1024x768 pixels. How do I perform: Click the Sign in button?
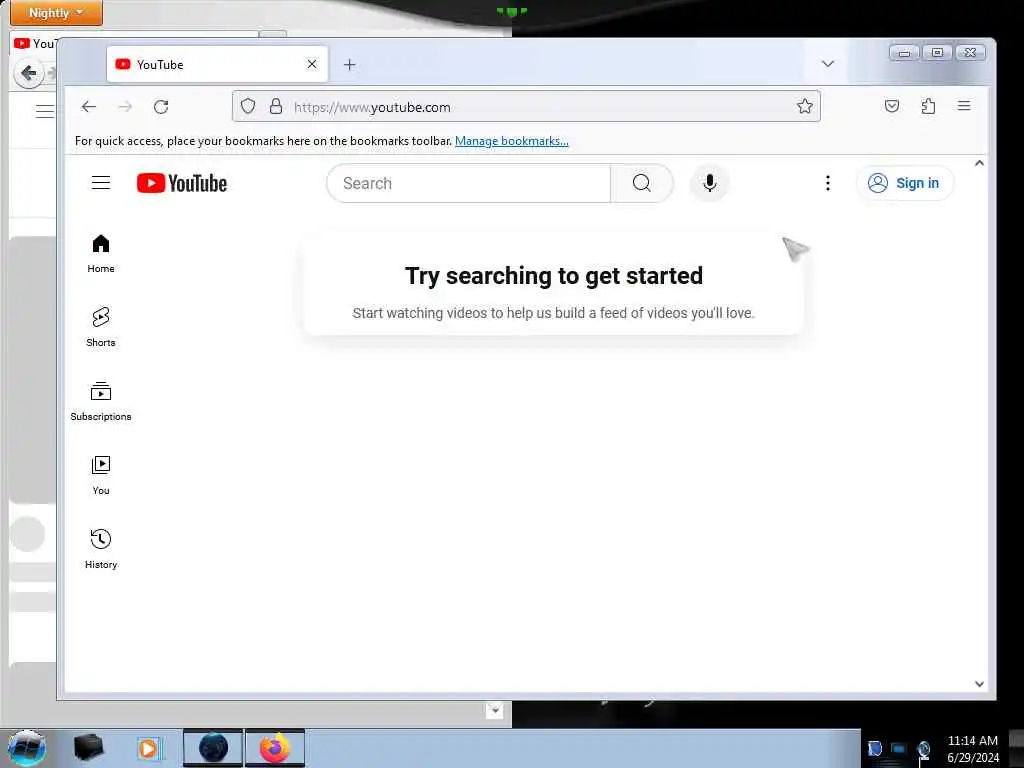point(904,184)
